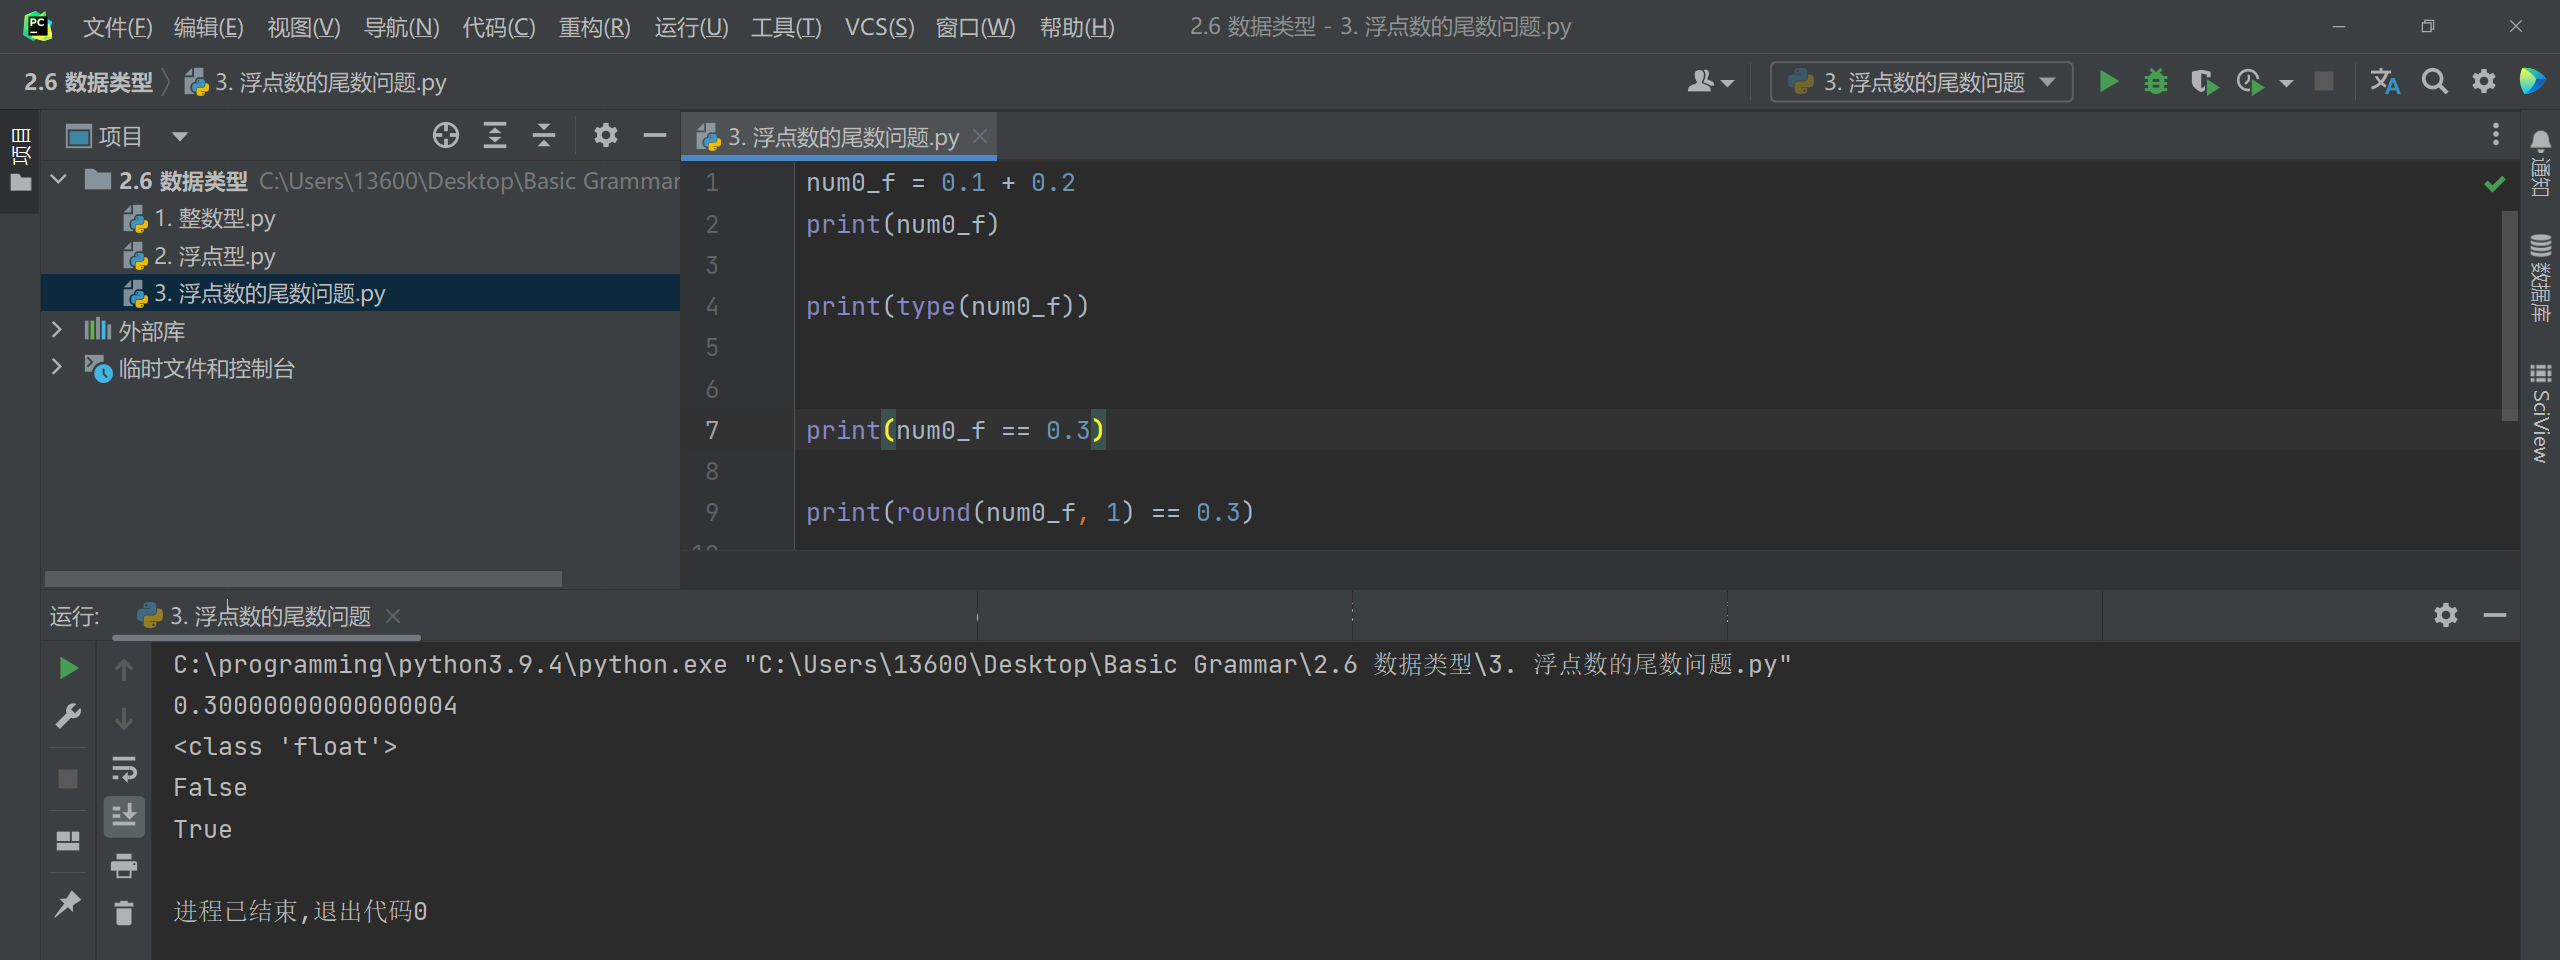
Task: Click up arrow in run output
Action: click(124, 670)
